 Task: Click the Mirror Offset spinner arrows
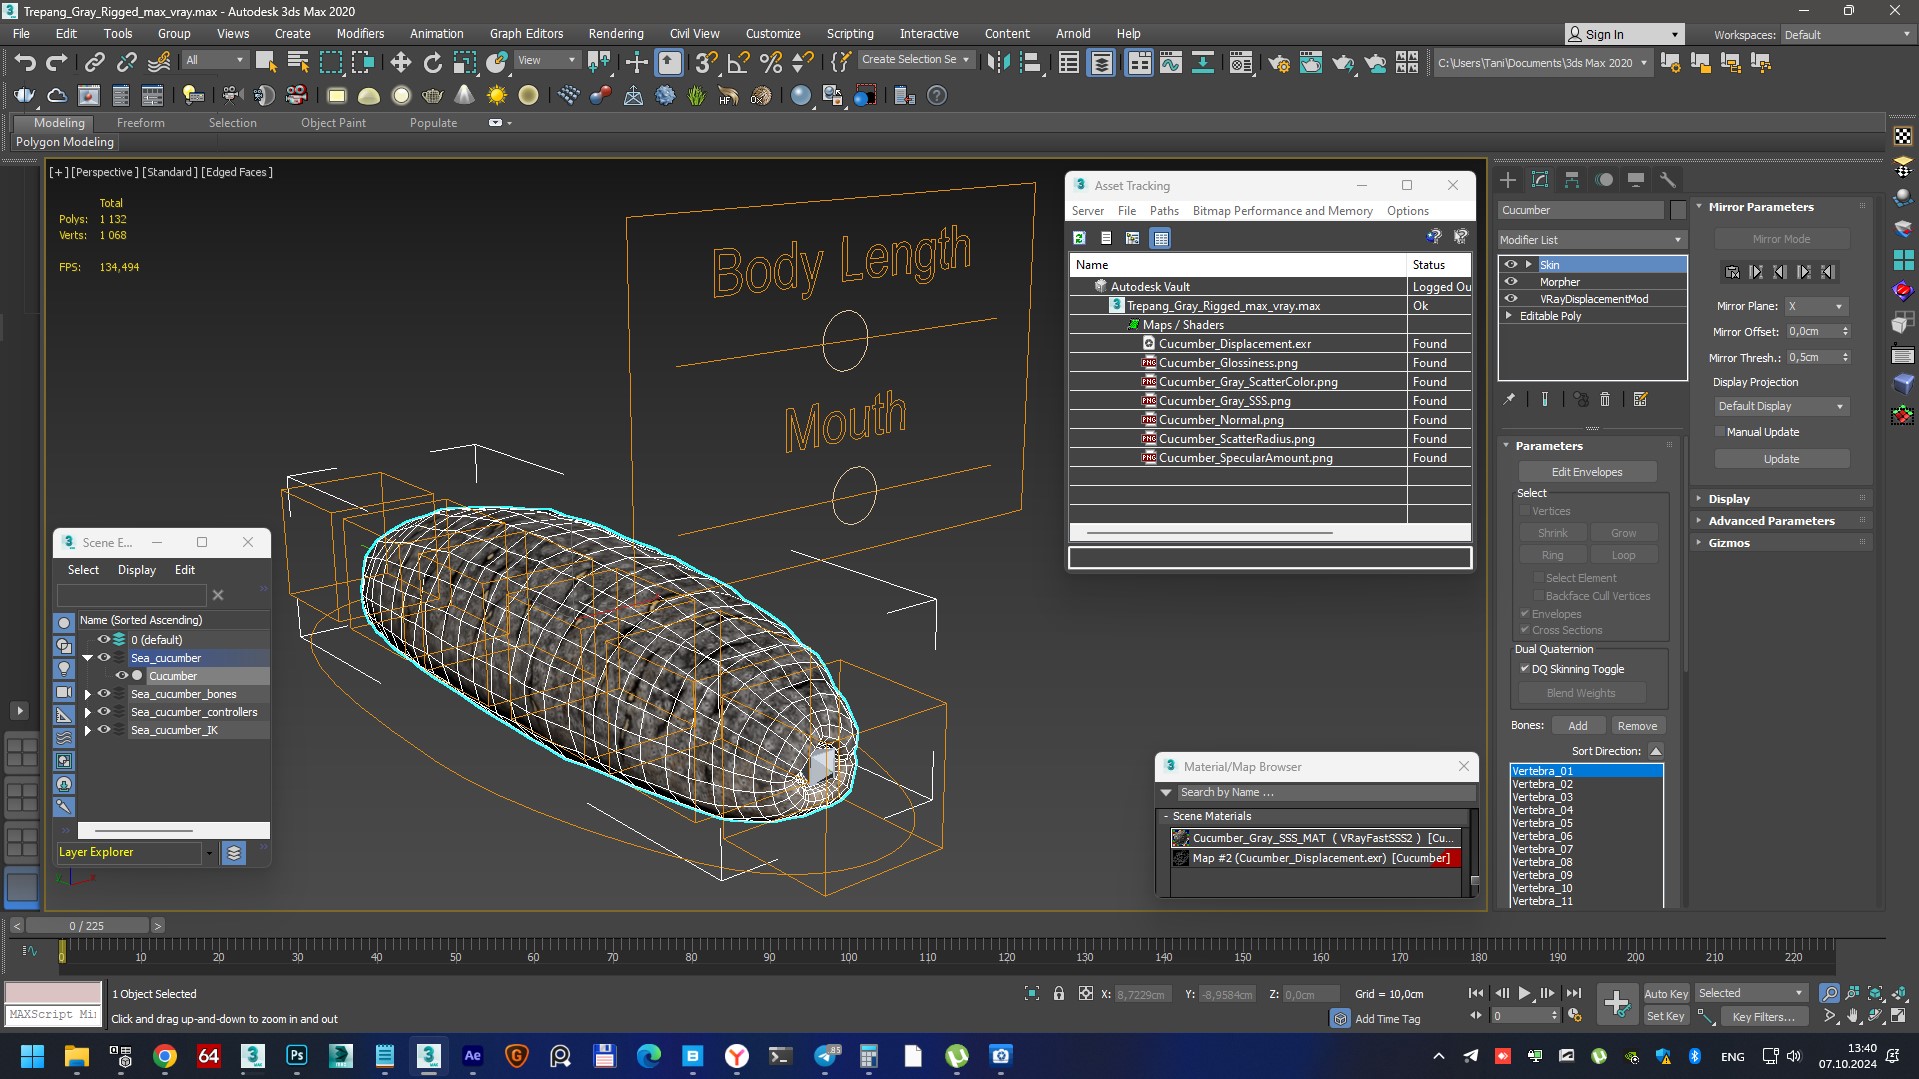click(x=1845, y=331)
